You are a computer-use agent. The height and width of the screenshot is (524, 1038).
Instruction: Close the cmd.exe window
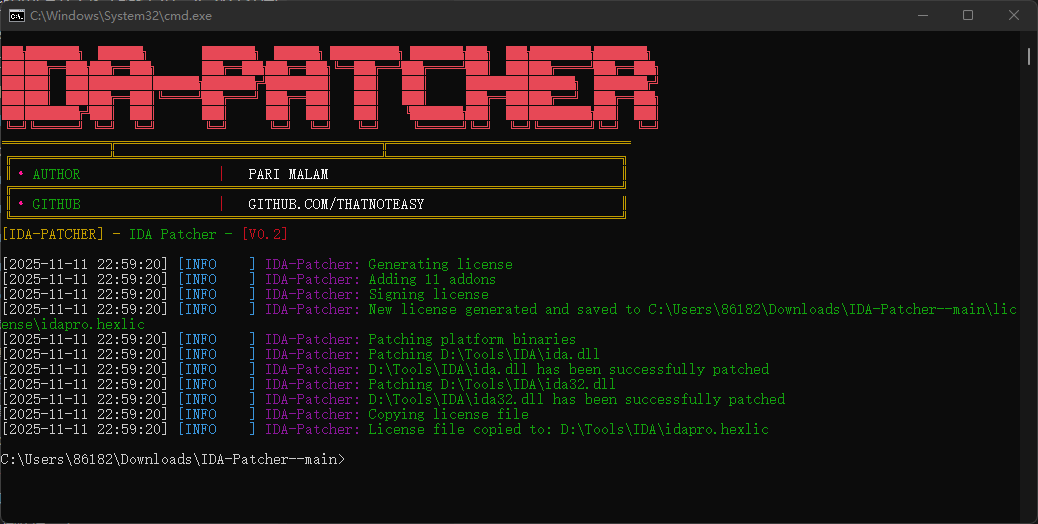[x=1014, y=15]
